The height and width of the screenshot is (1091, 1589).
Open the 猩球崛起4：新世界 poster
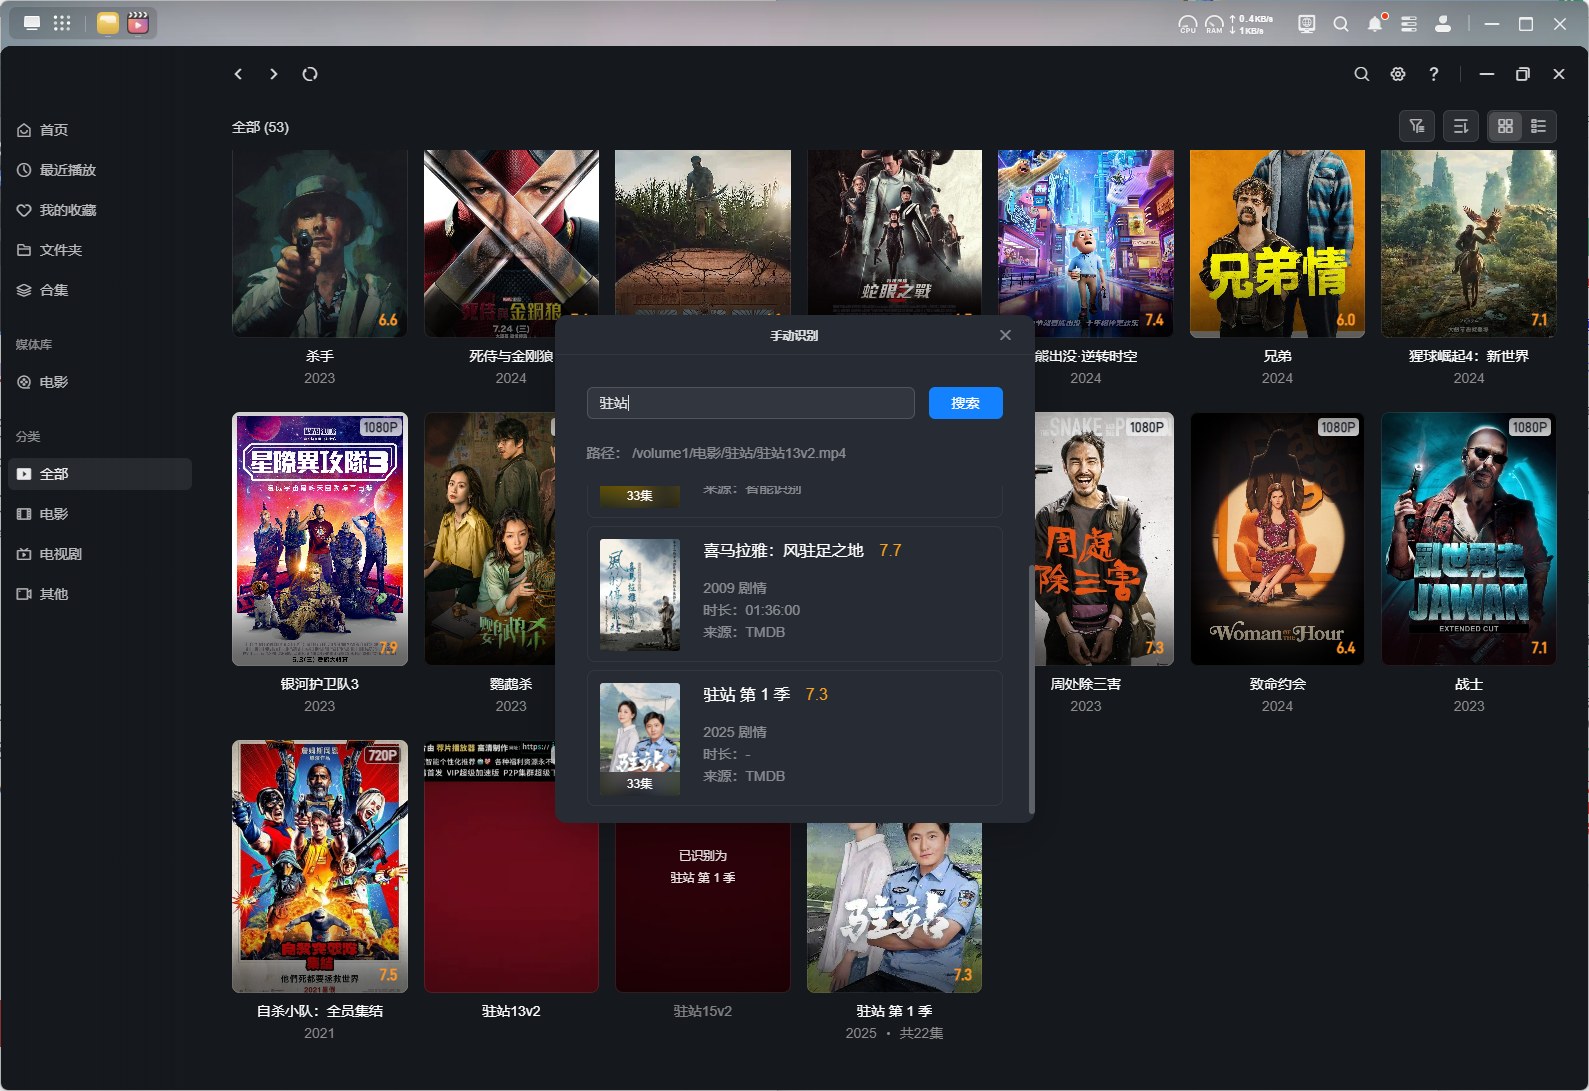pos(1469,244)
